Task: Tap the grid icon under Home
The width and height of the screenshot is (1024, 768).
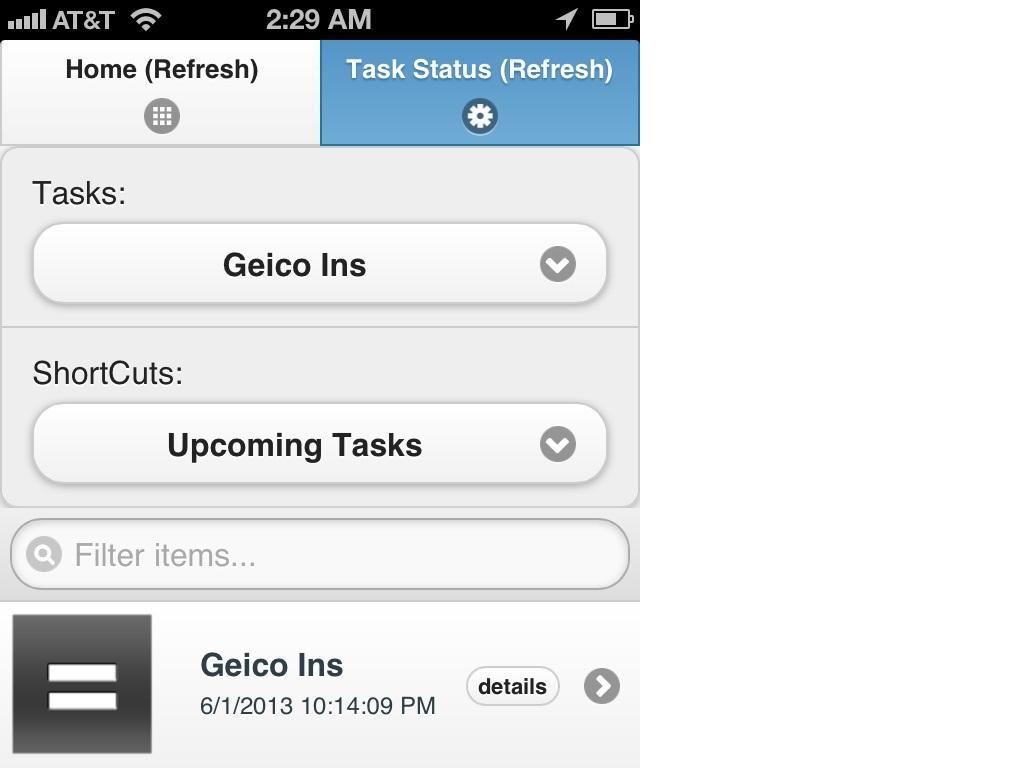Action: tap(162, 116)
